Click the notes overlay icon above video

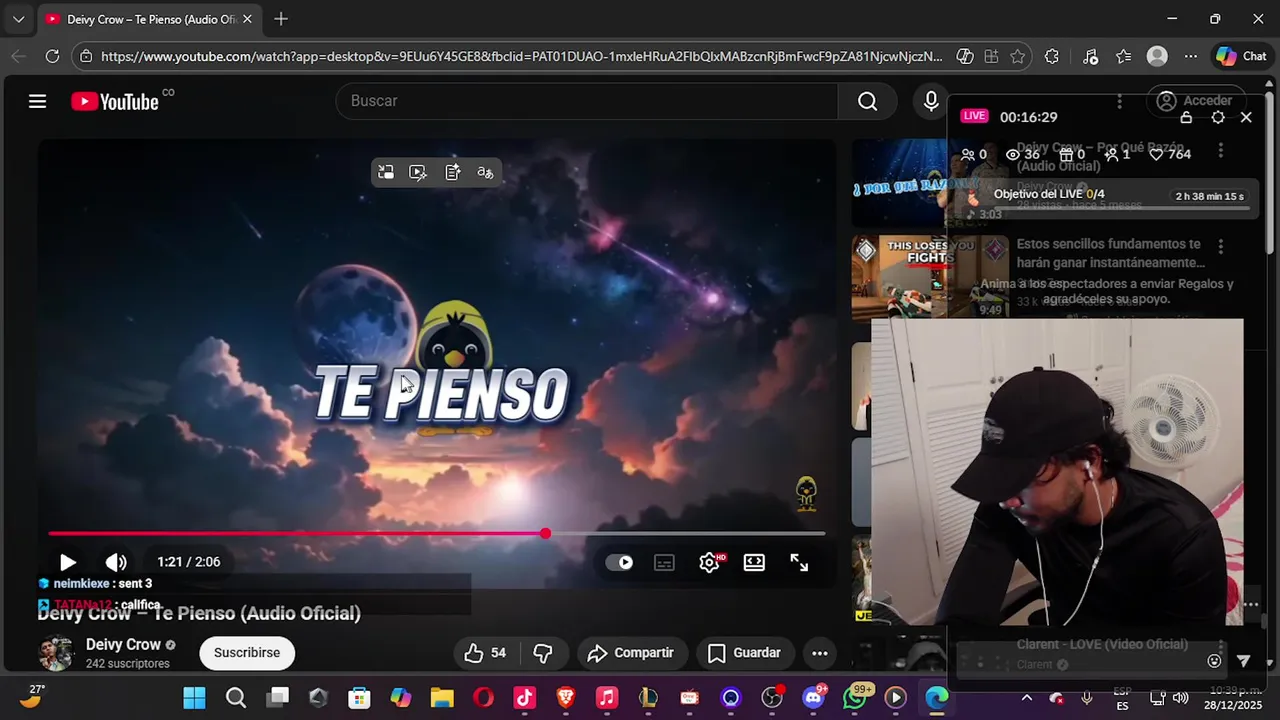452,172
